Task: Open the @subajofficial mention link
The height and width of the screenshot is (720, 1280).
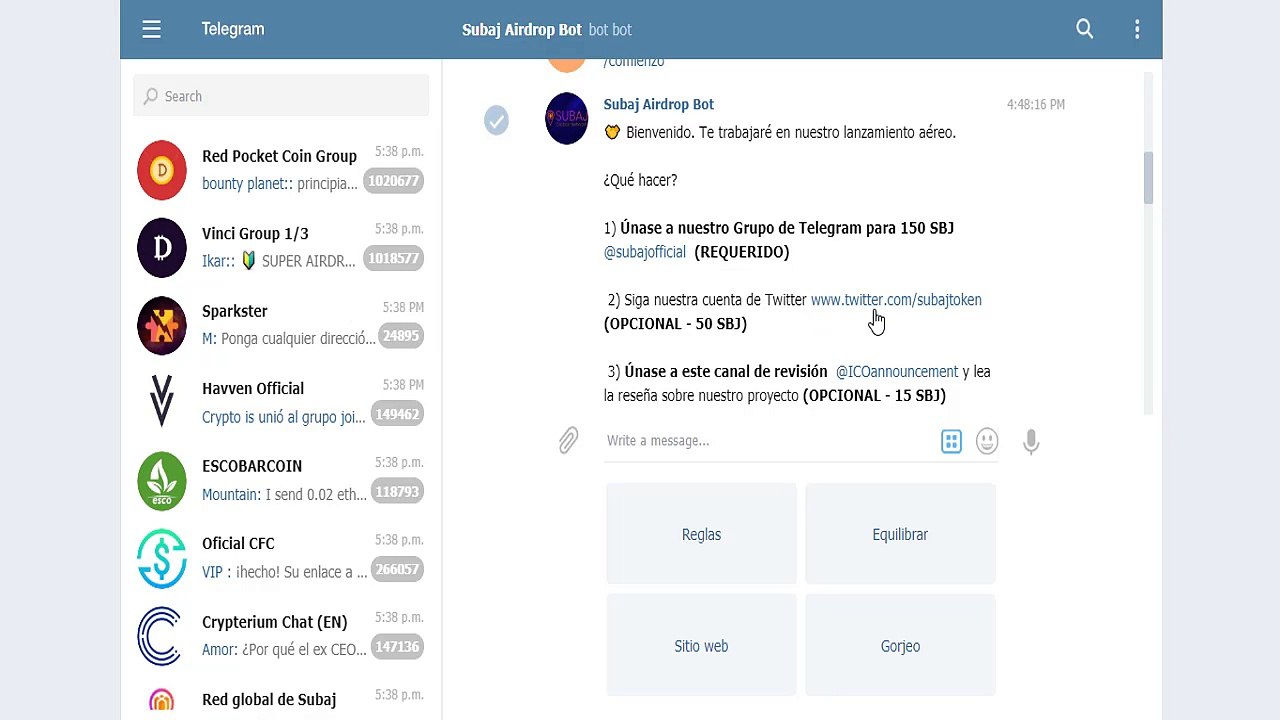Action: pyautogui.click(x=645, y=252)
